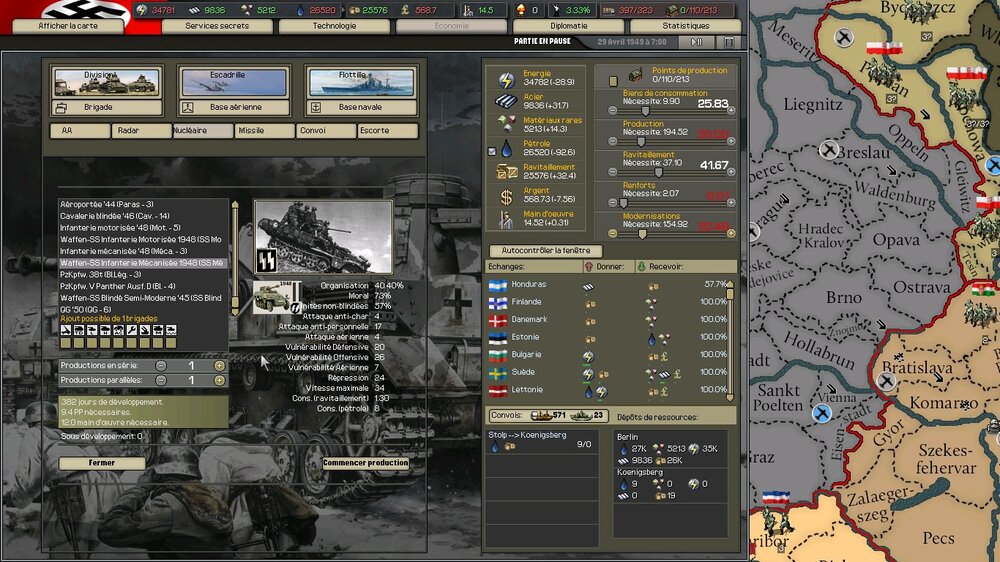Click the Escorte build button
This screenshot has width=1000, height=562.
(388, 130)
